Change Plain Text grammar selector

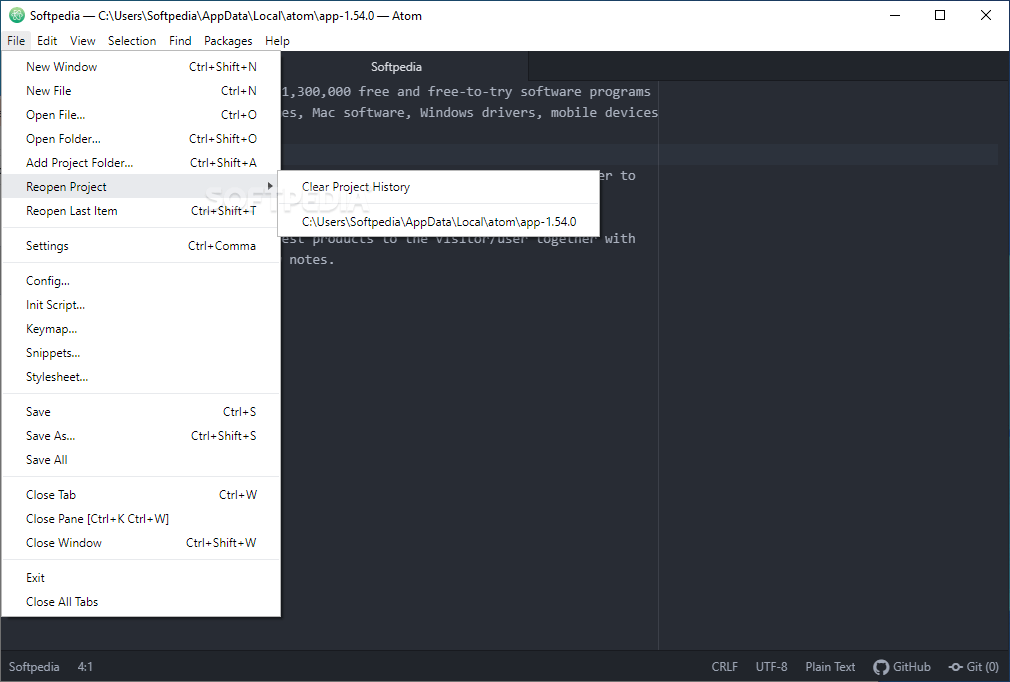(x=830, y=667)
